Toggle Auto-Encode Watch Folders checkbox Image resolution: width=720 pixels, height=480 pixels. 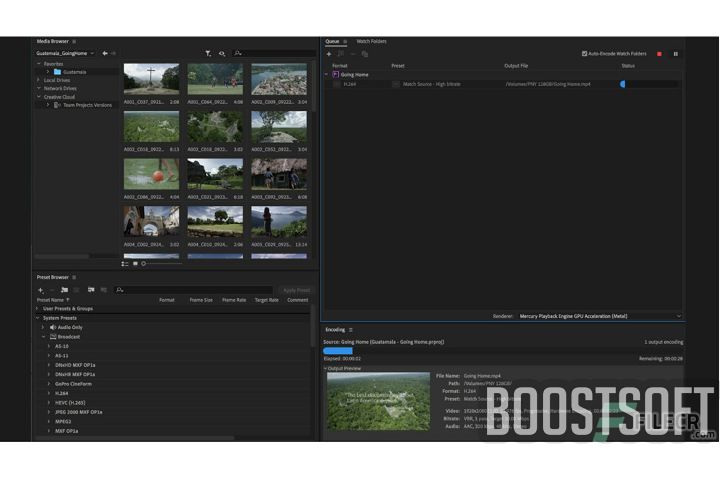pyautogui.click(x=584, y=54)
